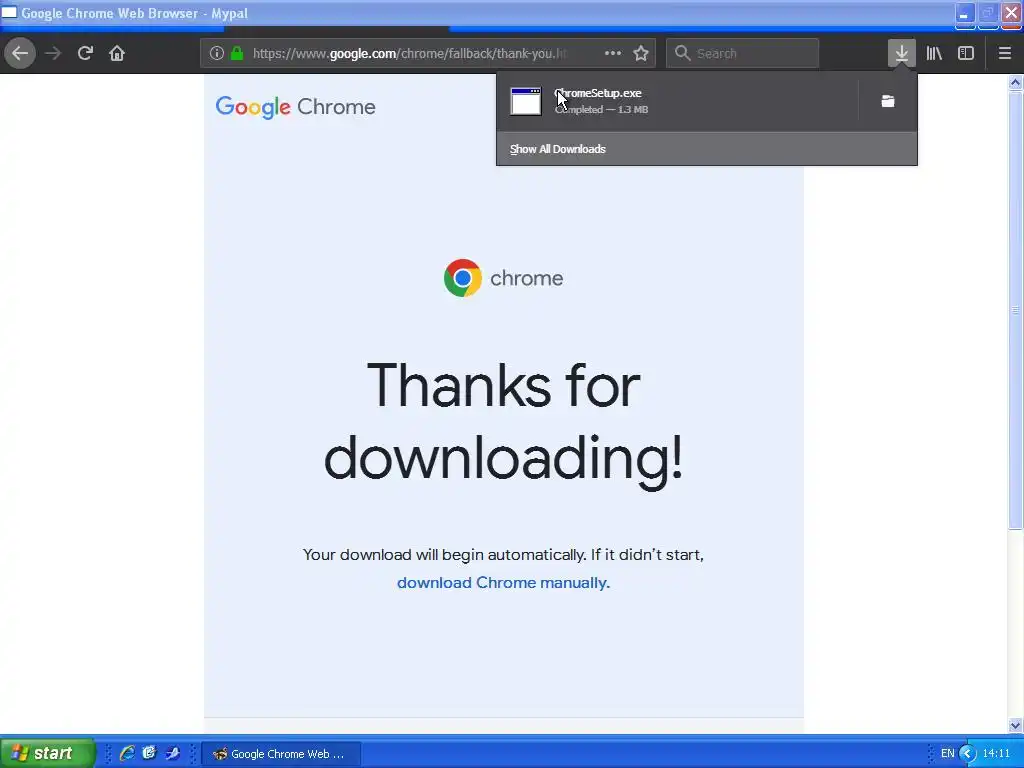Bookmark this page with the star
Image resolution: width=1024 pixels, height=768 pixels.
click(641, 53)
